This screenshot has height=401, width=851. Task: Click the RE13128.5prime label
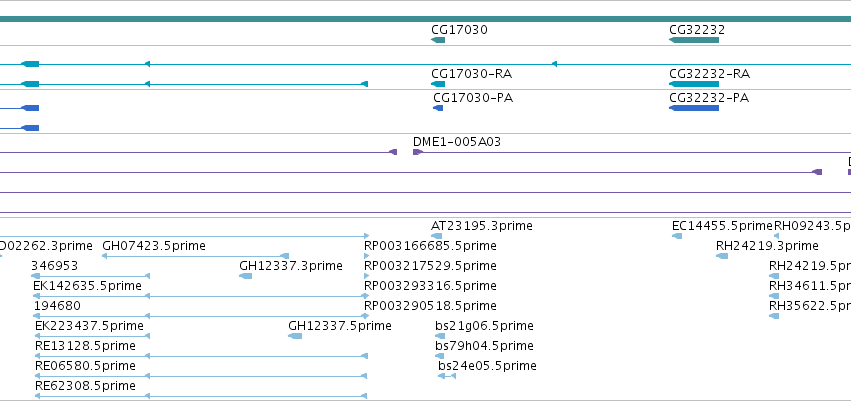point(85,346)
